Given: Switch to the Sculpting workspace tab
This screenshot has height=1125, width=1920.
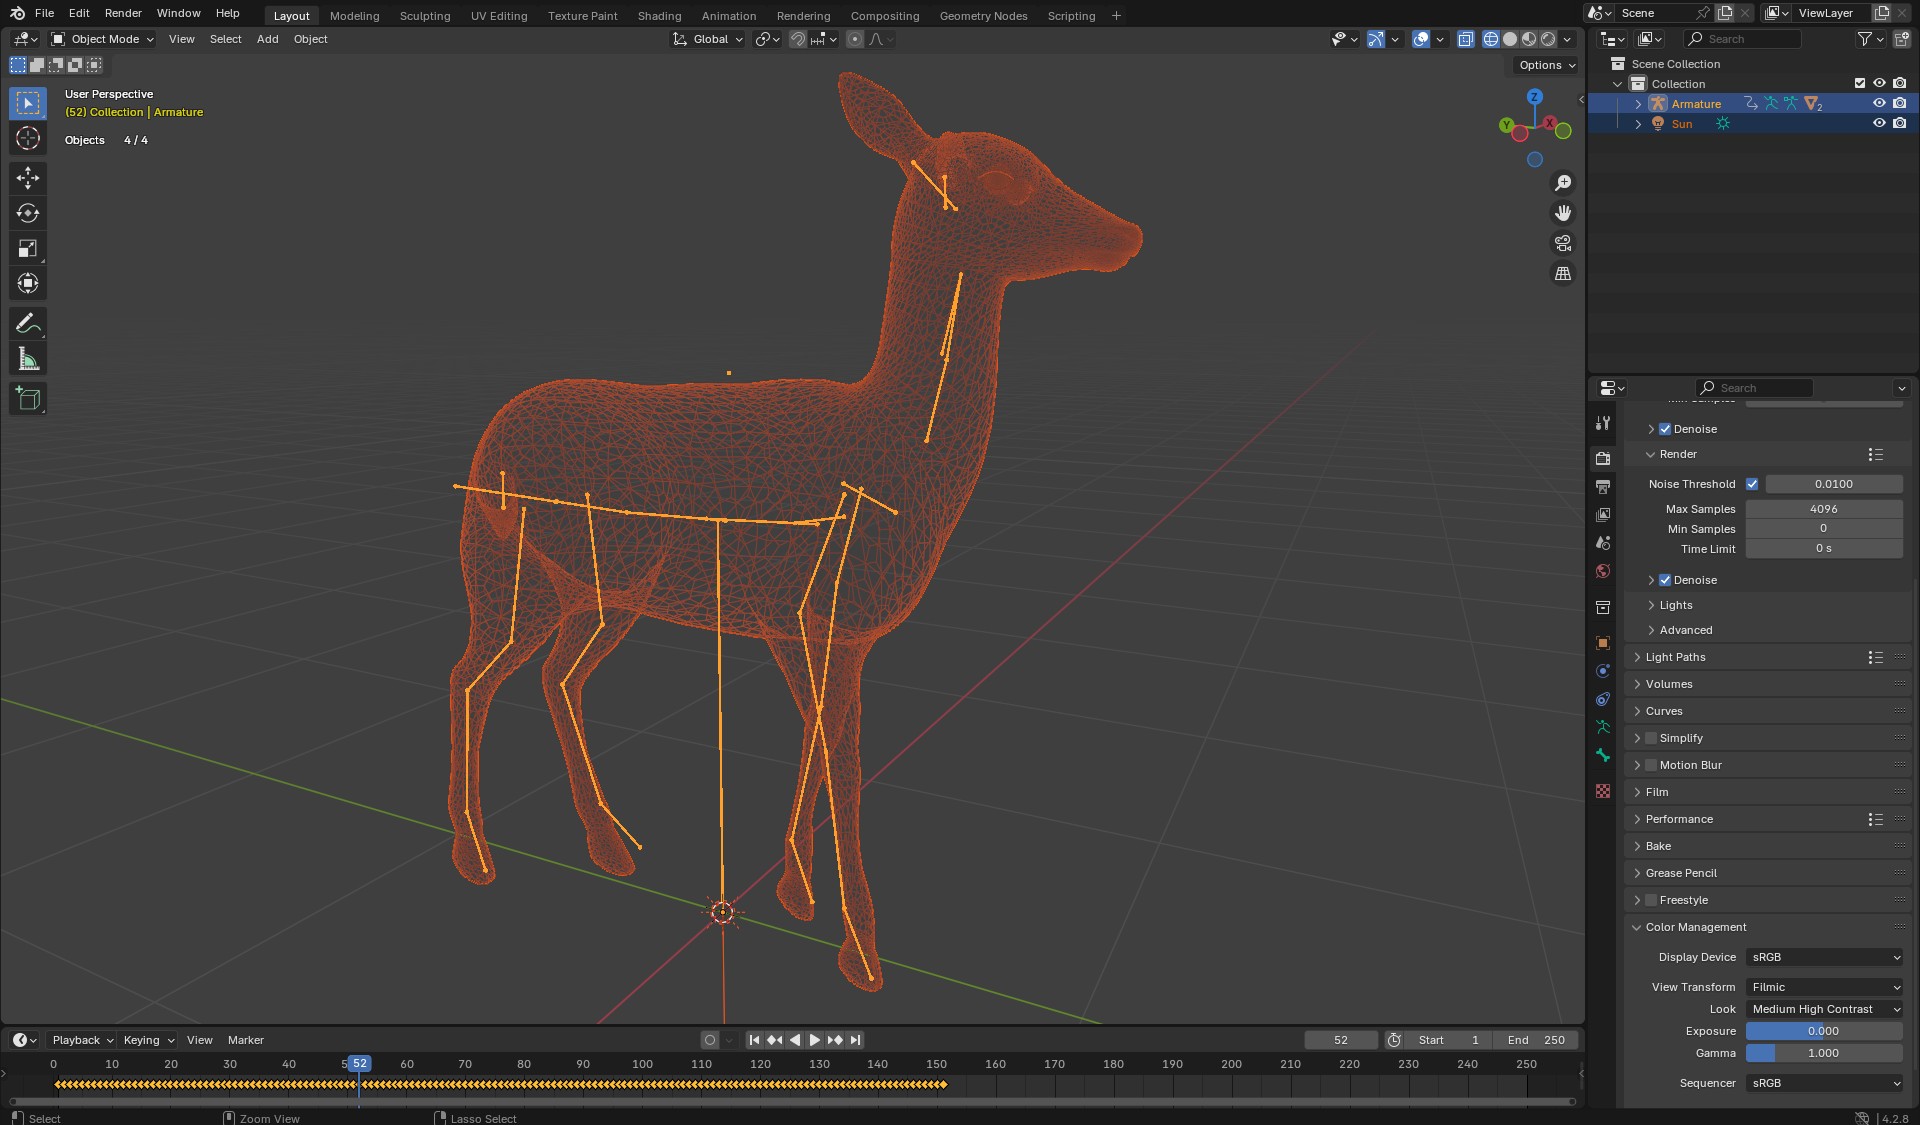Looking at the screenshot, I should point(424,16).
